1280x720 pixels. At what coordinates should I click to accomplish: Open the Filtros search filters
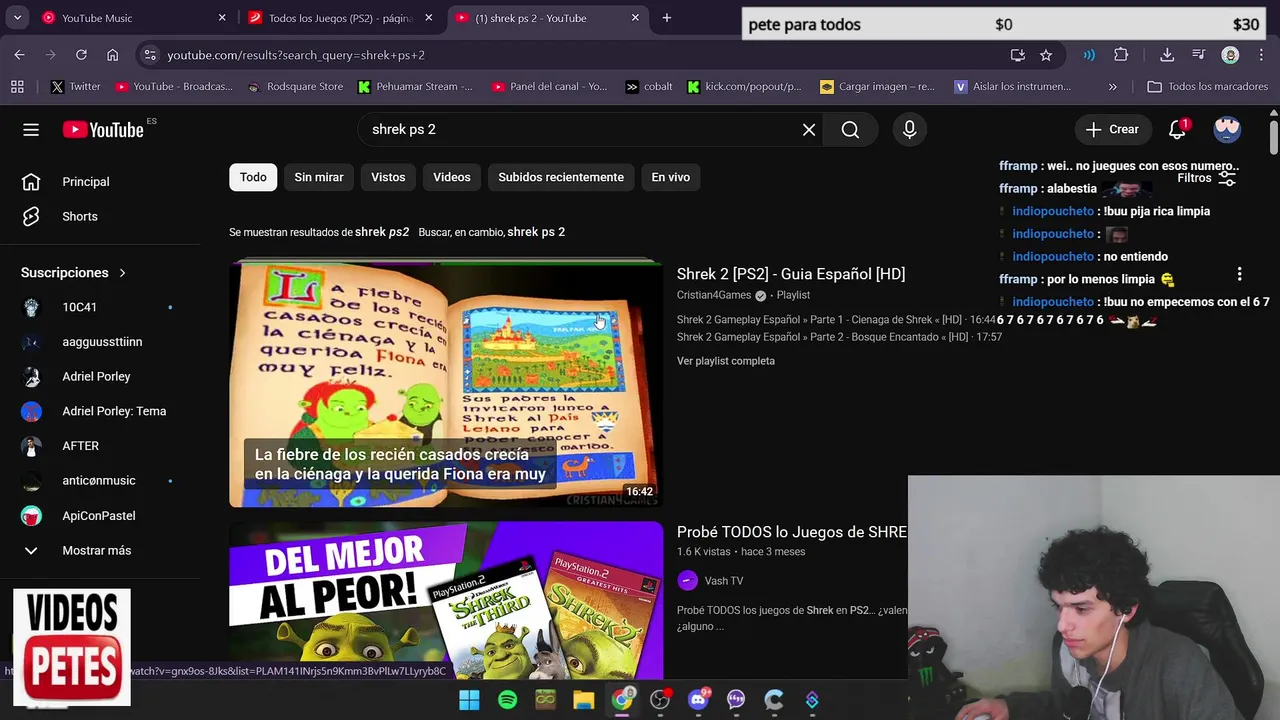pyautogui.click(x=1207, y=178)
